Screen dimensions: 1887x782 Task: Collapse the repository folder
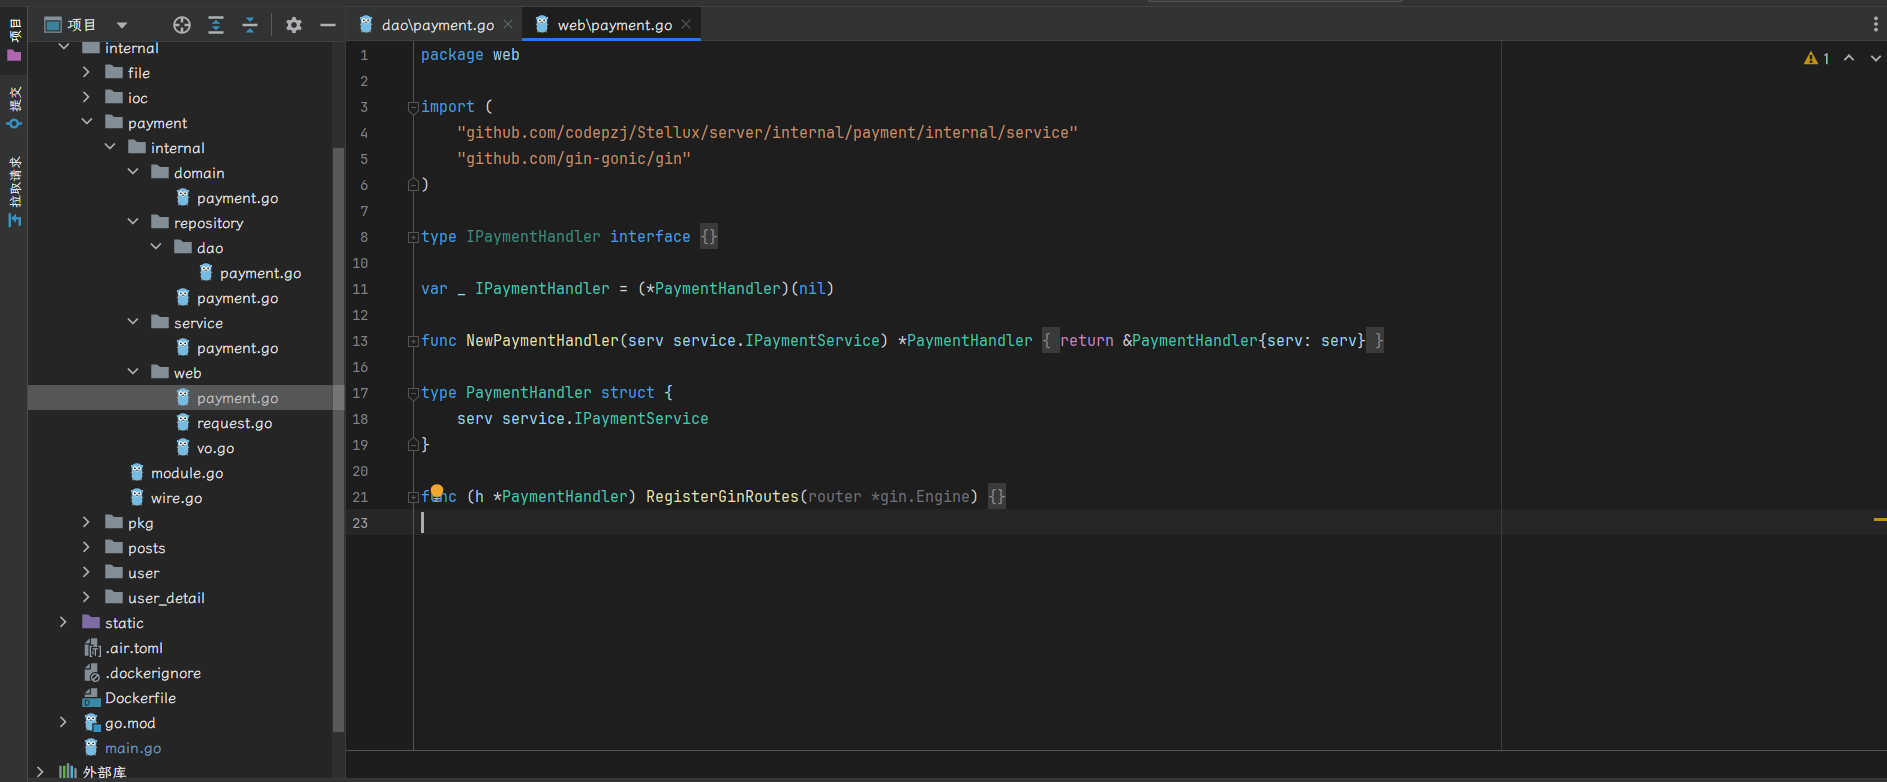point(133,222)
